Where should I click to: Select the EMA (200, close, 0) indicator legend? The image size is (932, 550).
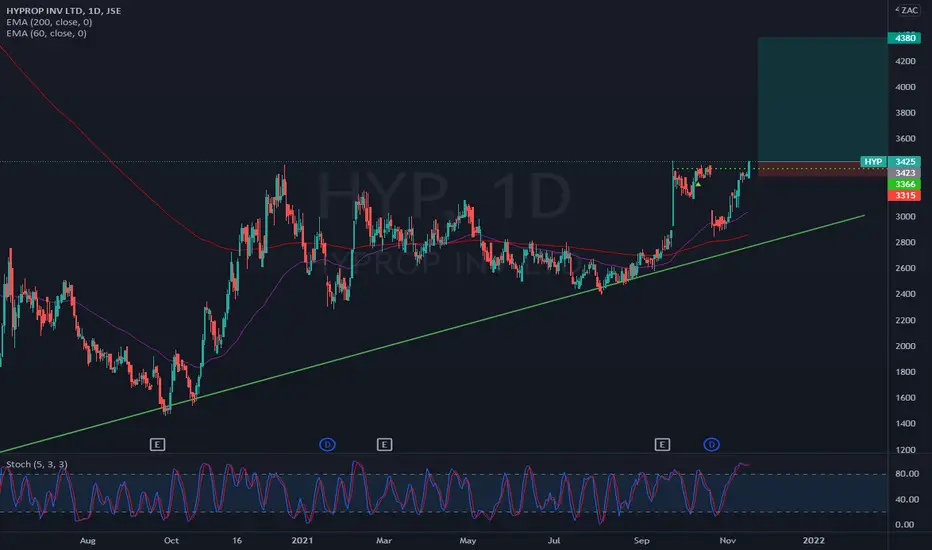click(49, 22)
